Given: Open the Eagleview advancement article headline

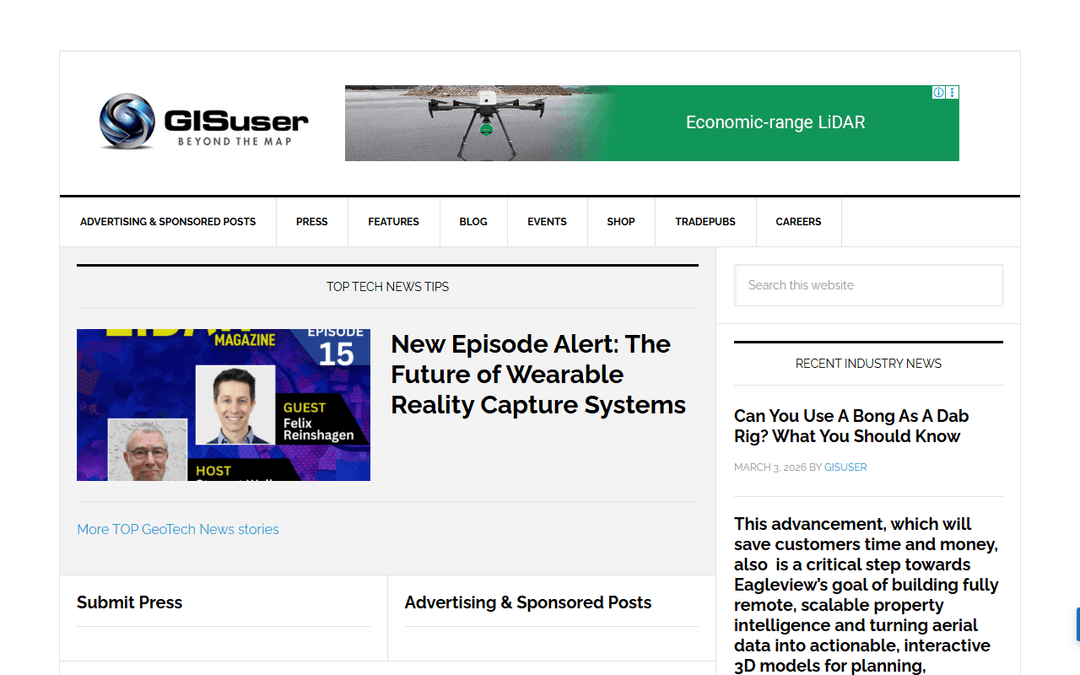Looking at the screenshot, I should point(866,594).
